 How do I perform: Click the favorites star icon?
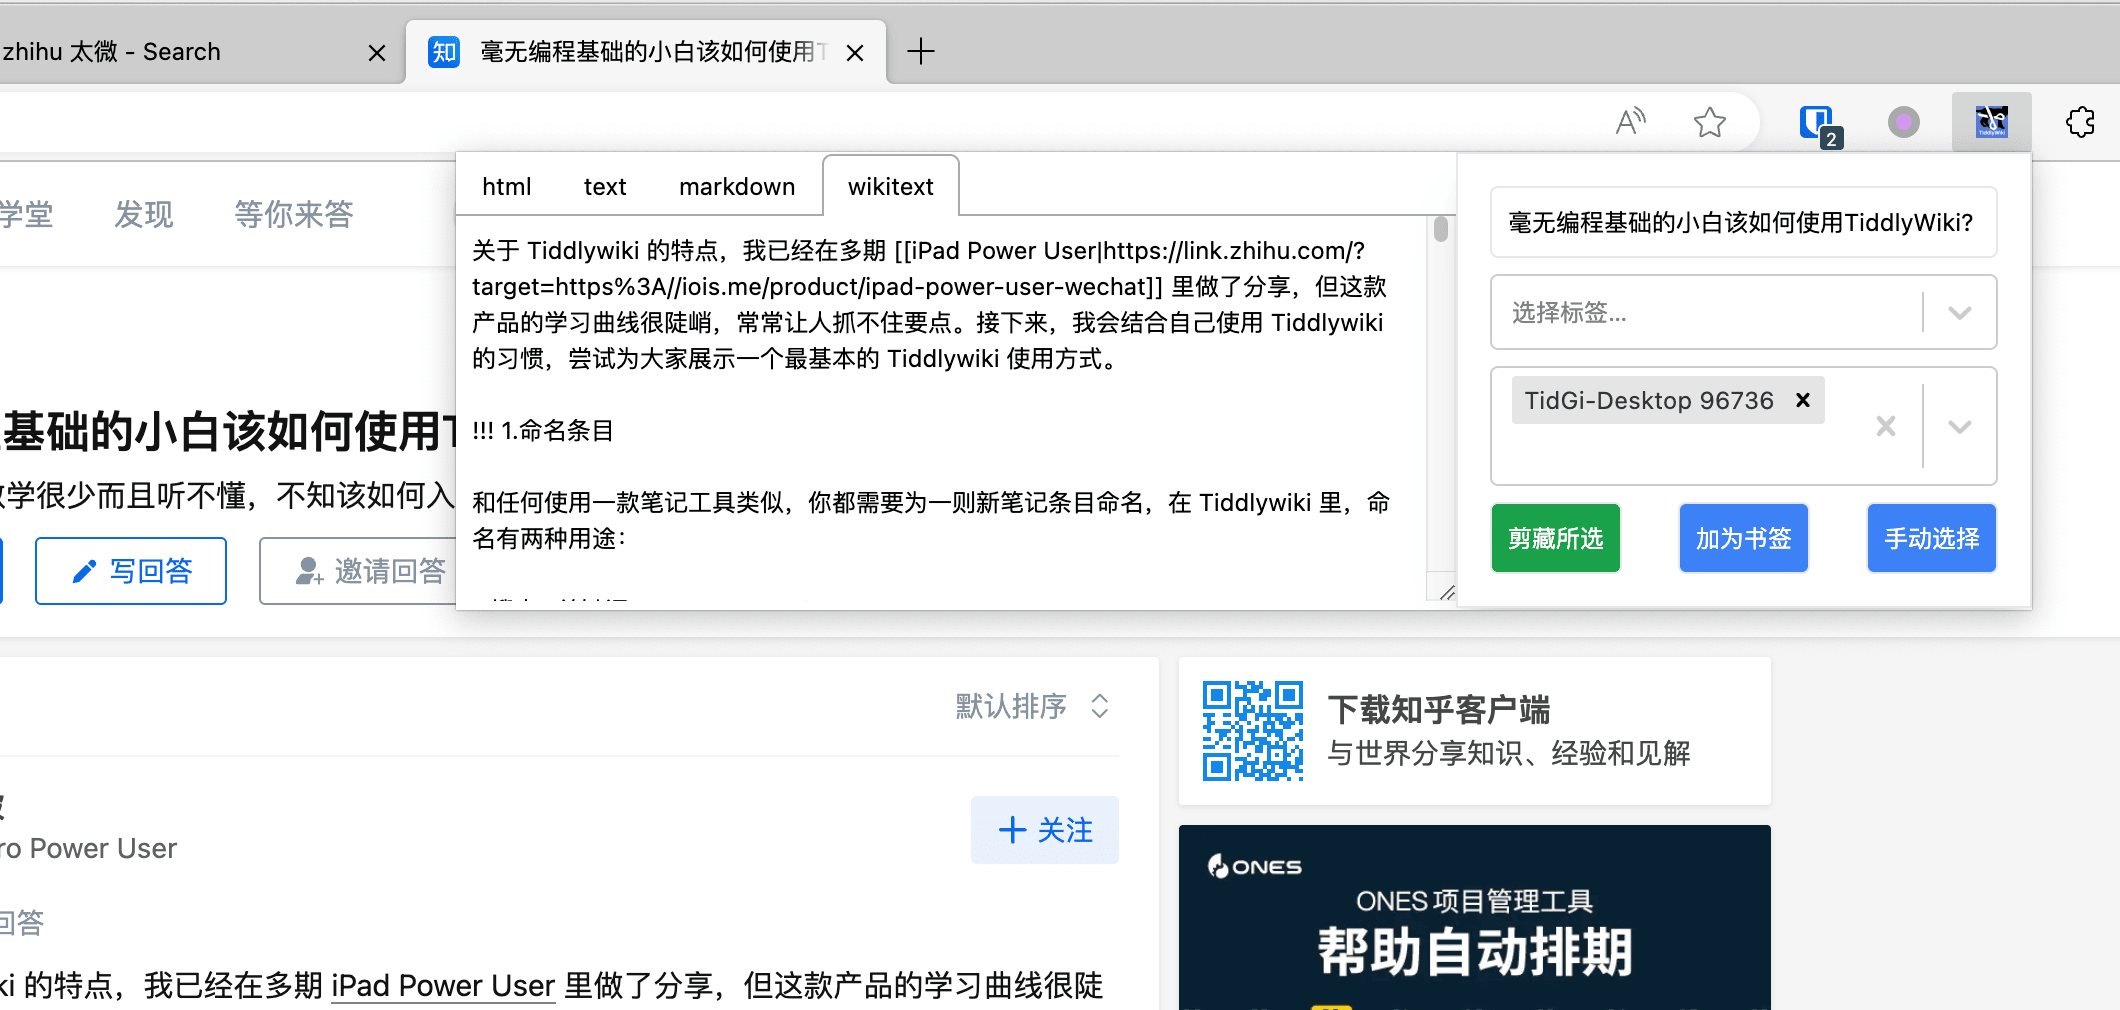click(x=1710, y=122)
